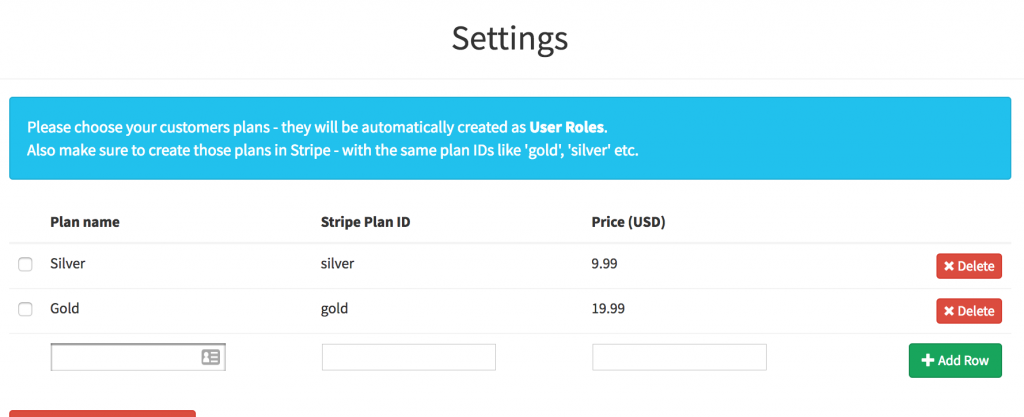Click the Price (USD) column header

(629, 222)
